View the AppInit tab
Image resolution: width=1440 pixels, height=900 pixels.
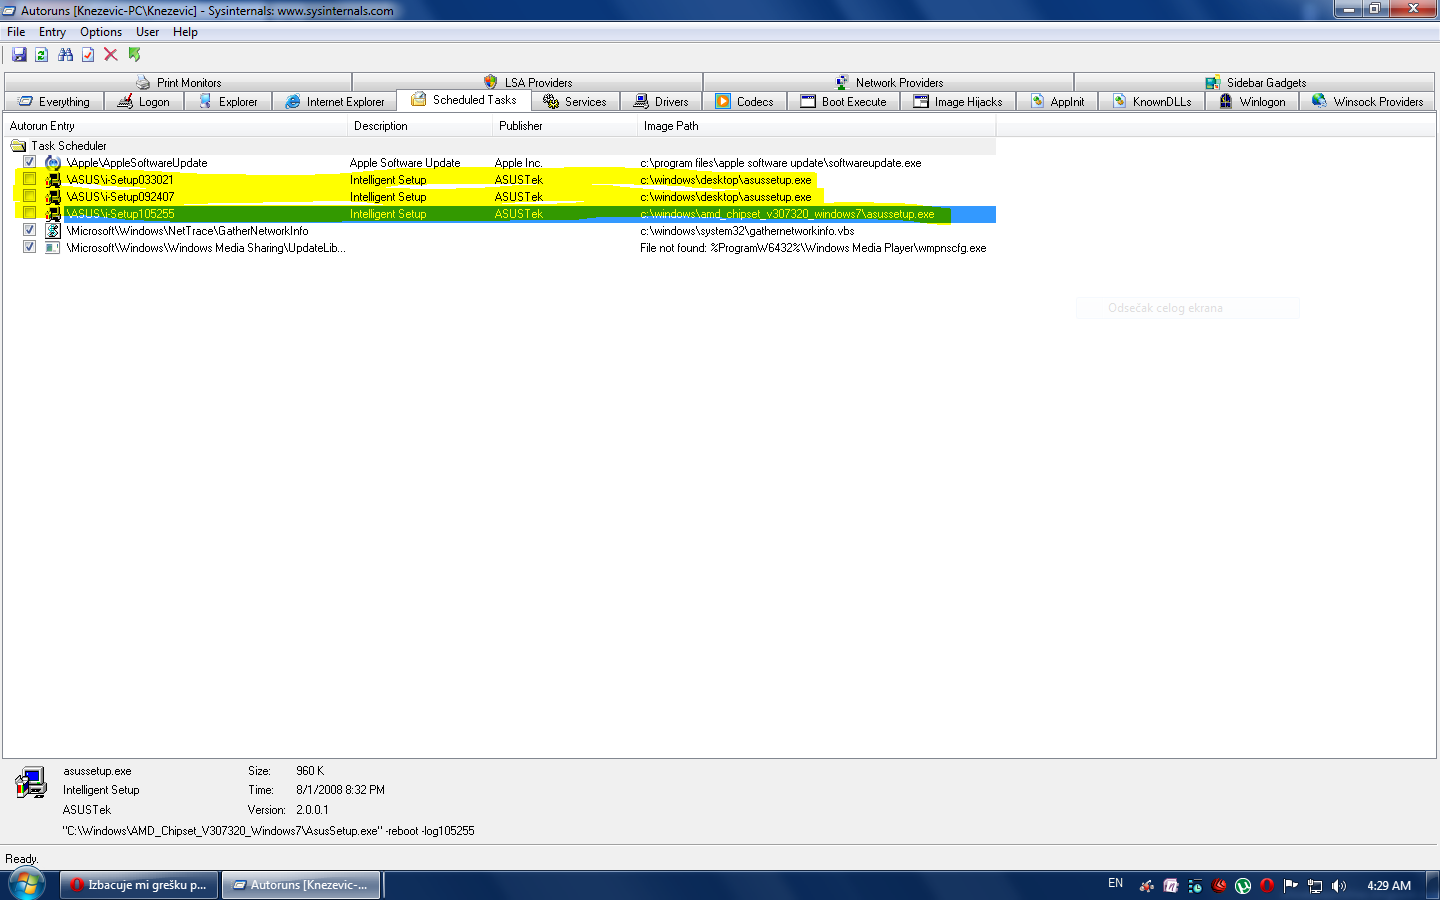click(x=1057, y=101)
